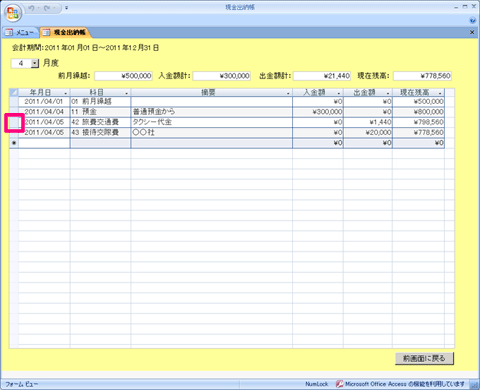480x390 pixels.
Task: Select row selector for 2011/04/01 record
Action: click(14, 101)
